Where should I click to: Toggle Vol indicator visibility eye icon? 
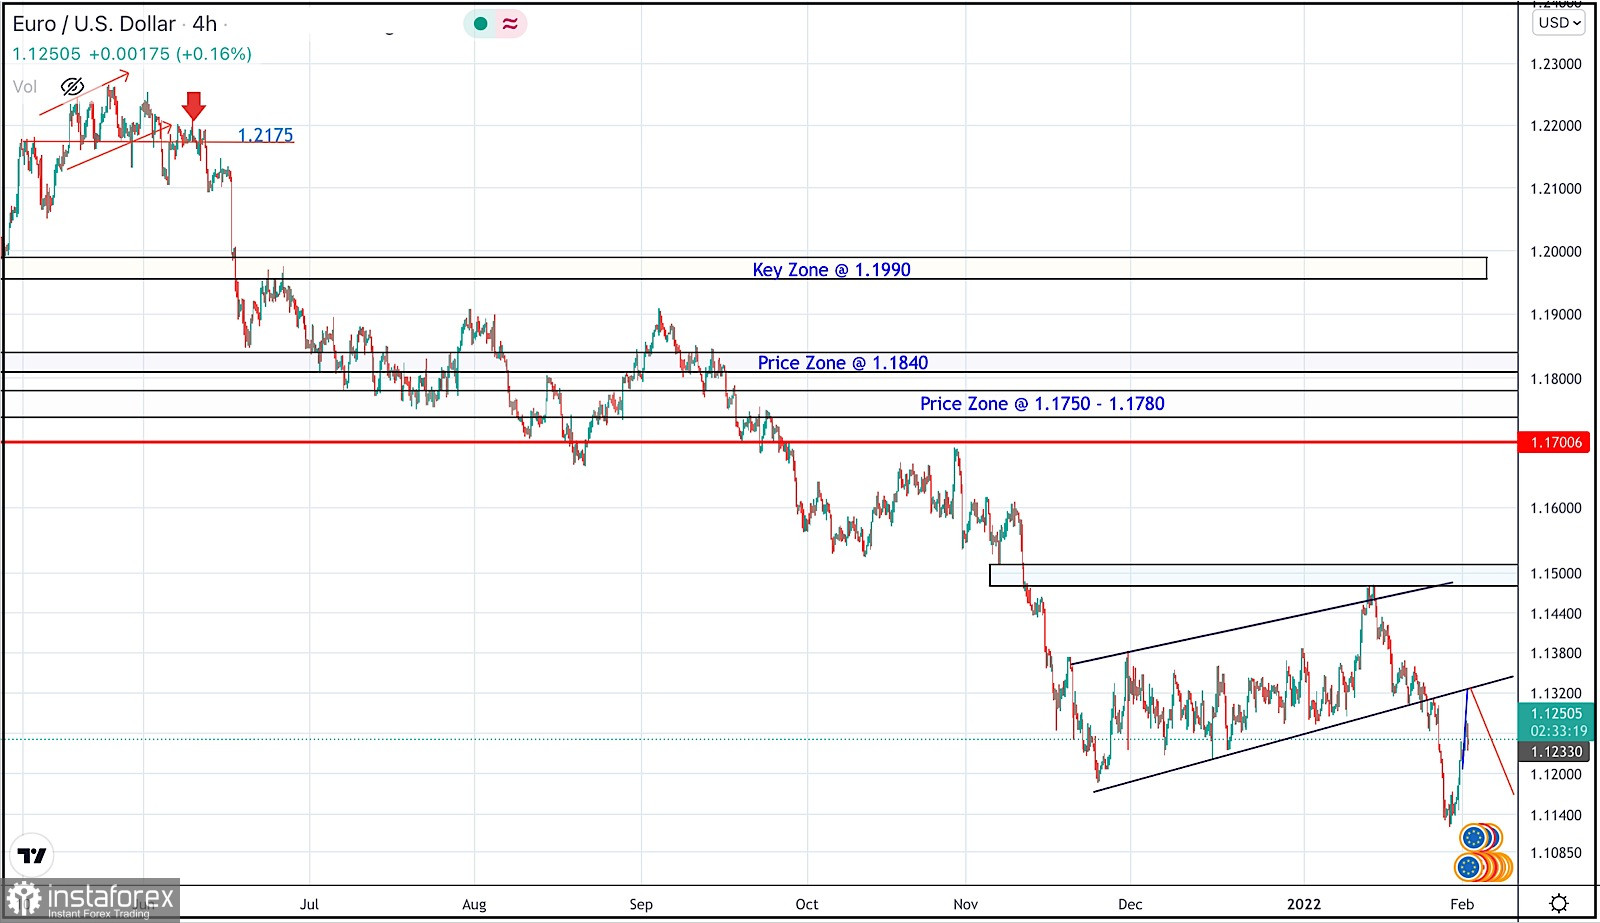[72, 87]
